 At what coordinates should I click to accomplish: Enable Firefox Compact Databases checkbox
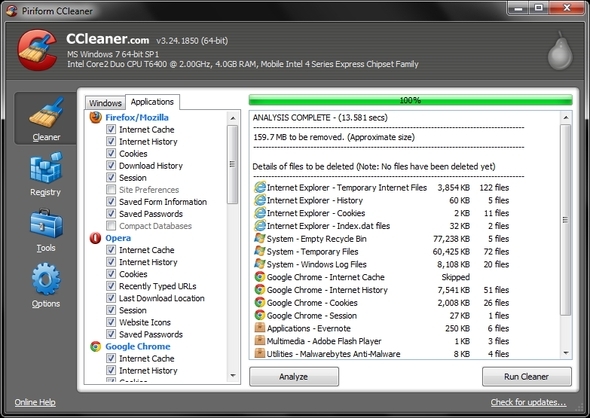pos(111,226)
